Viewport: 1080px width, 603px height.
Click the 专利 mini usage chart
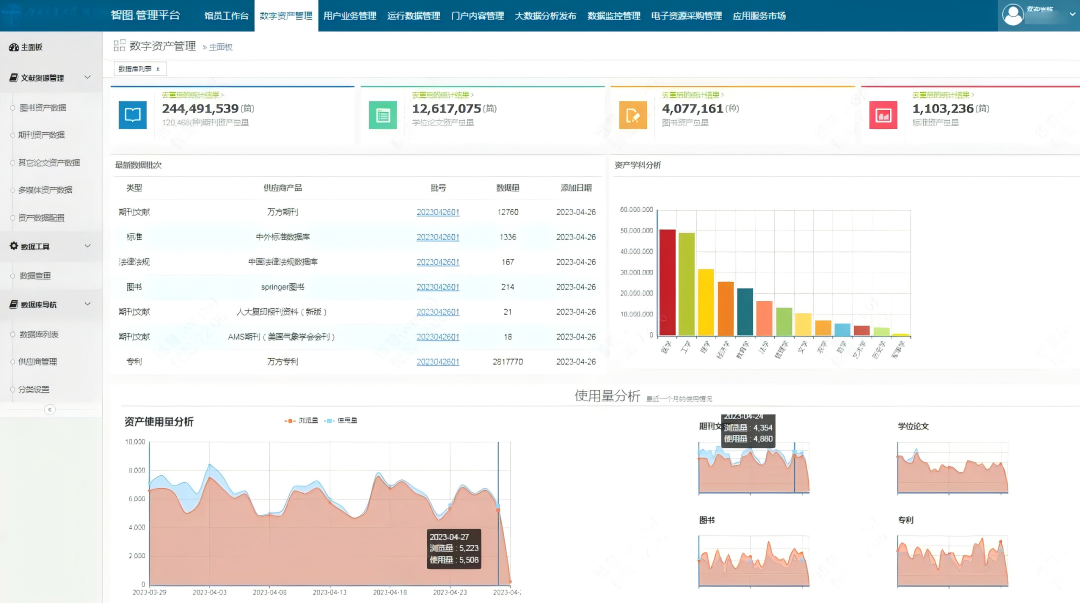pyautogui.click(x=953, y=562)
